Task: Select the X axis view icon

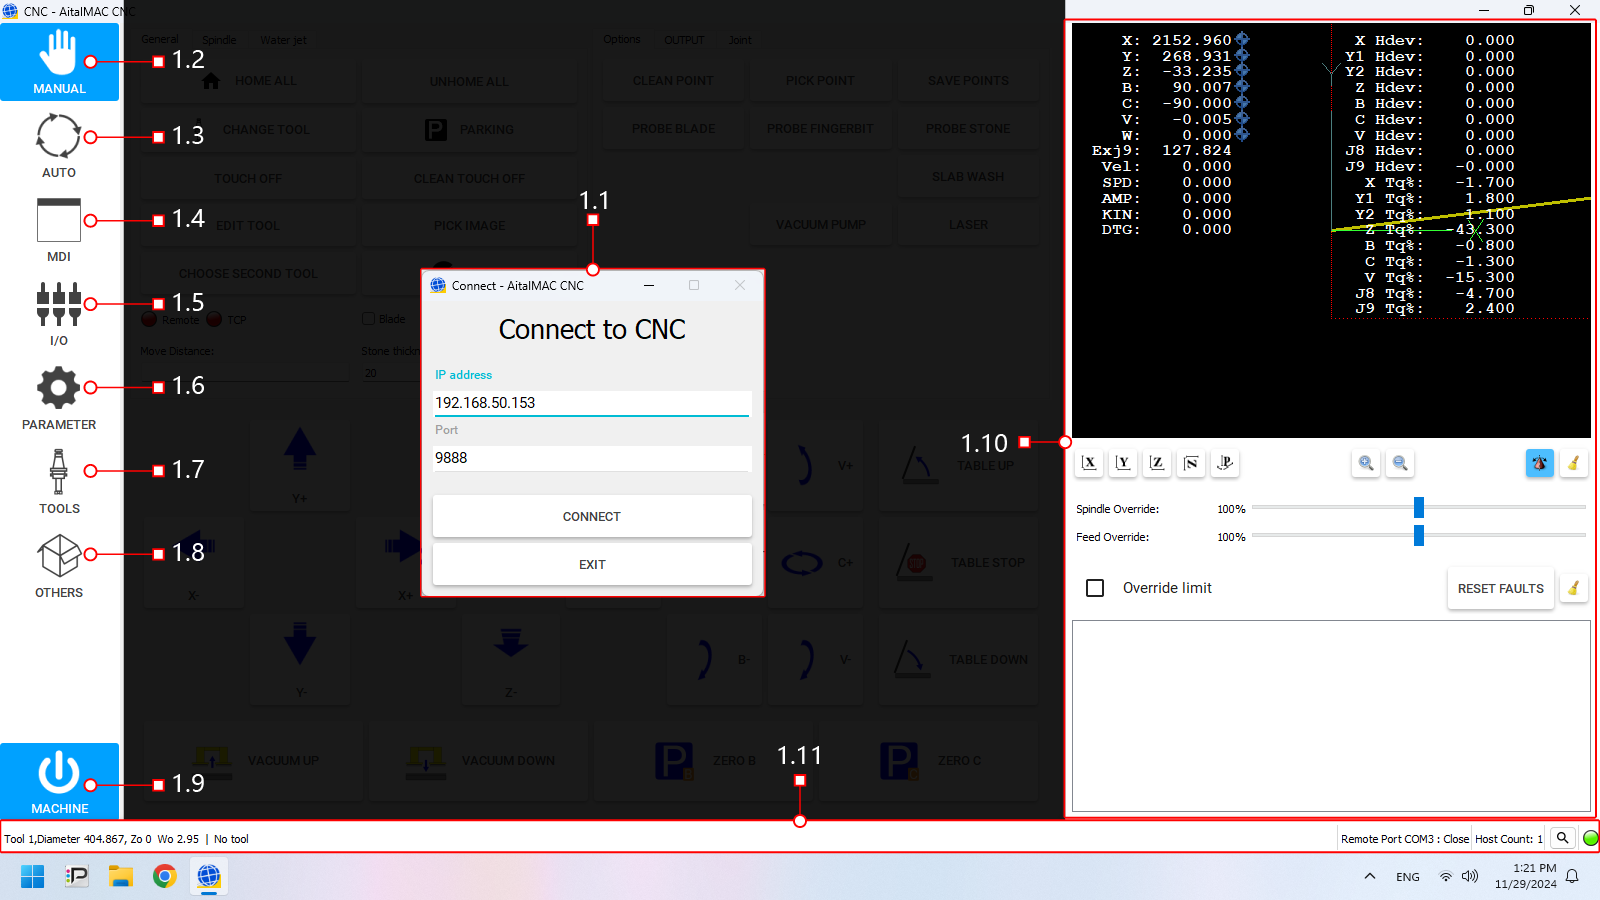Action: pos(1090,463)
